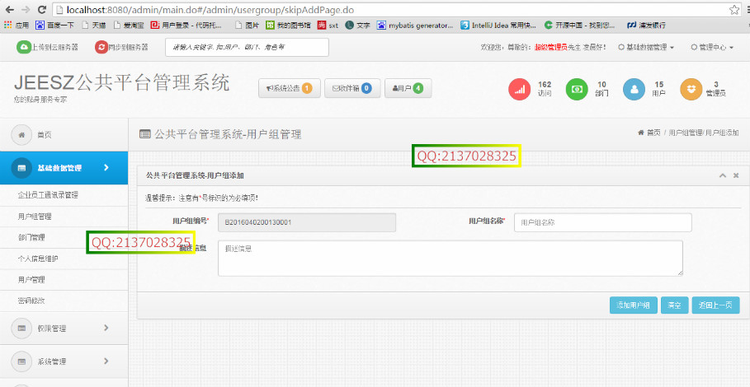Open the 收件箱 inbox button
Image resolution: width=750 pixels, height=387 pixels.
coord(352,88)
